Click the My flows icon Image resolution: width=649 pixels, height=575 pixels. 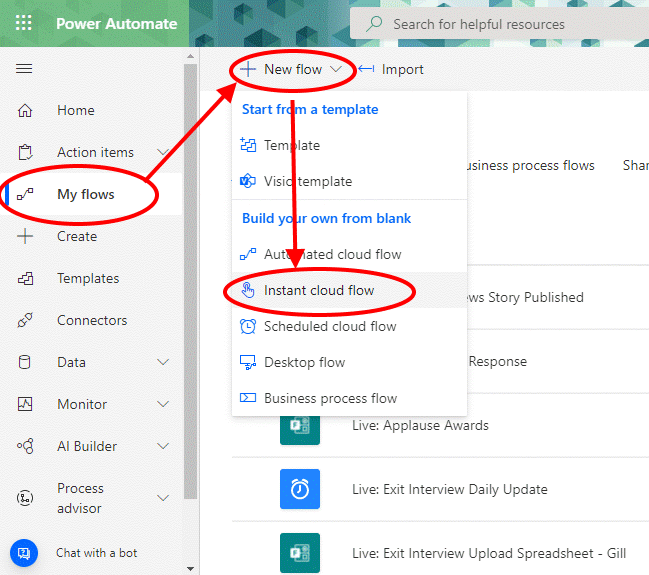point(25,194)
